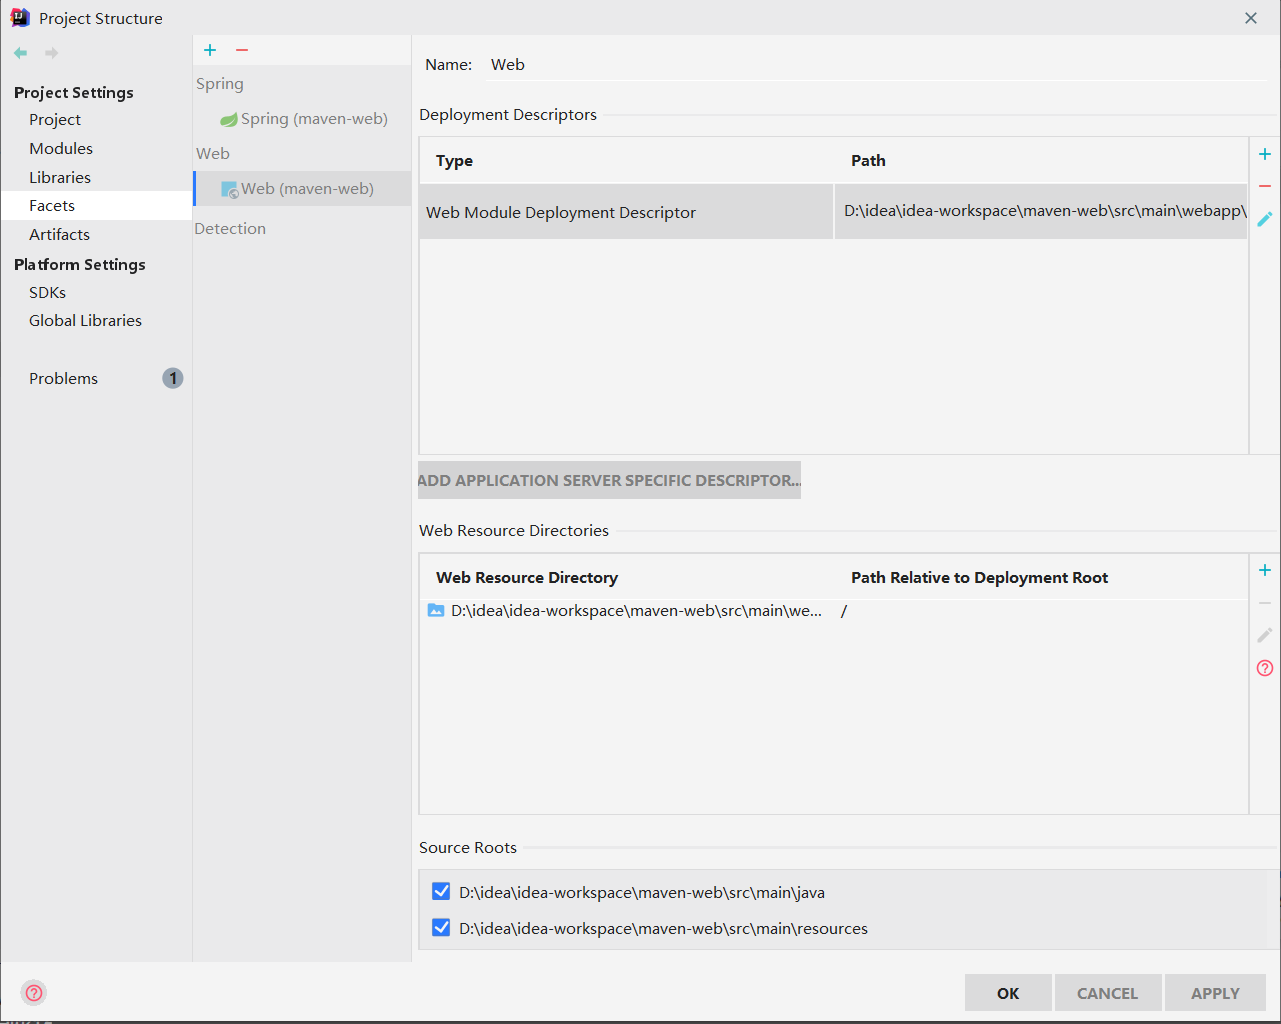The width and height of the screenshot is (1281, 1024).
Task: Add a deployment descriptor with plus icon
Action: 1265,154
